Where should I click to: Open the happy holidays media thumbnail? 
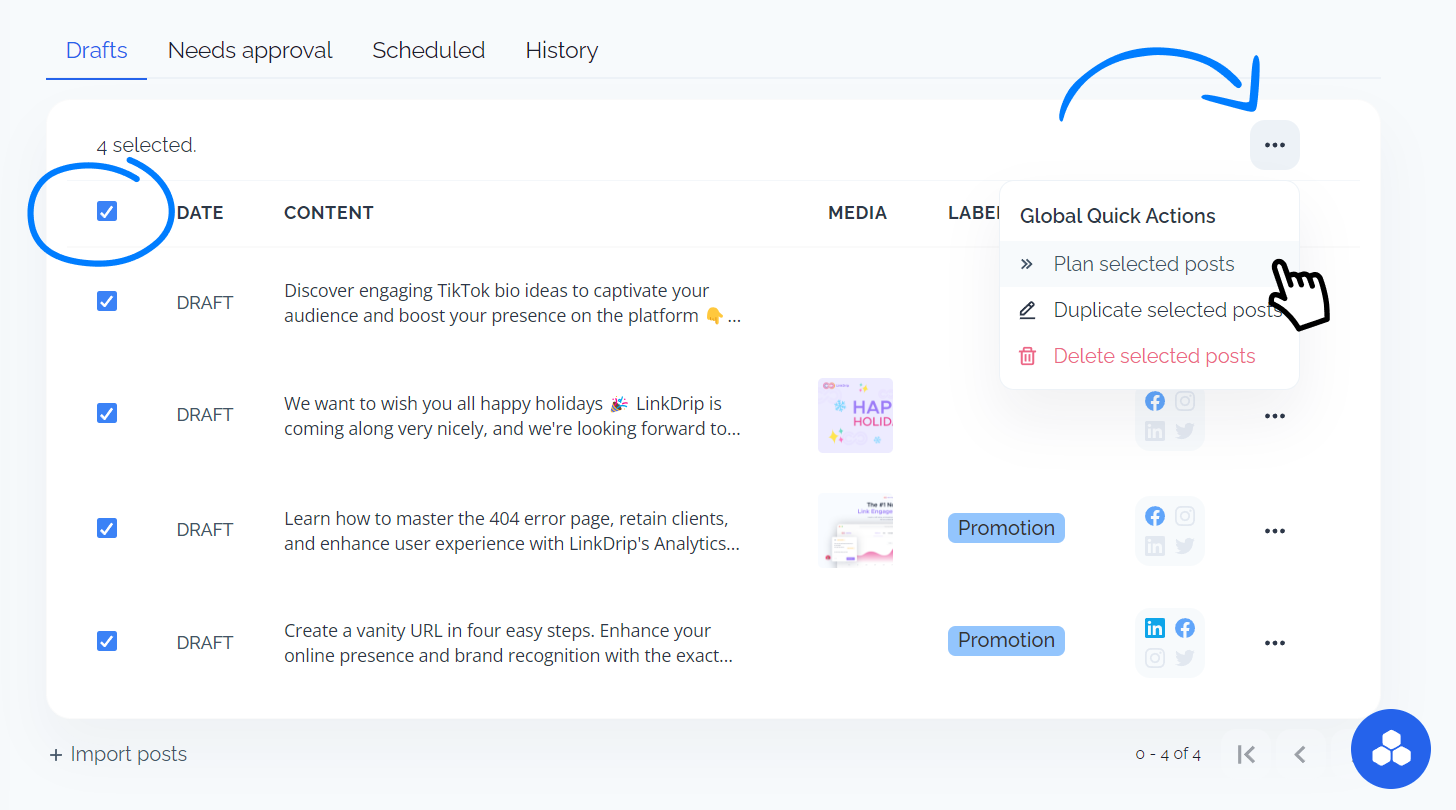[x=855, y=415]
